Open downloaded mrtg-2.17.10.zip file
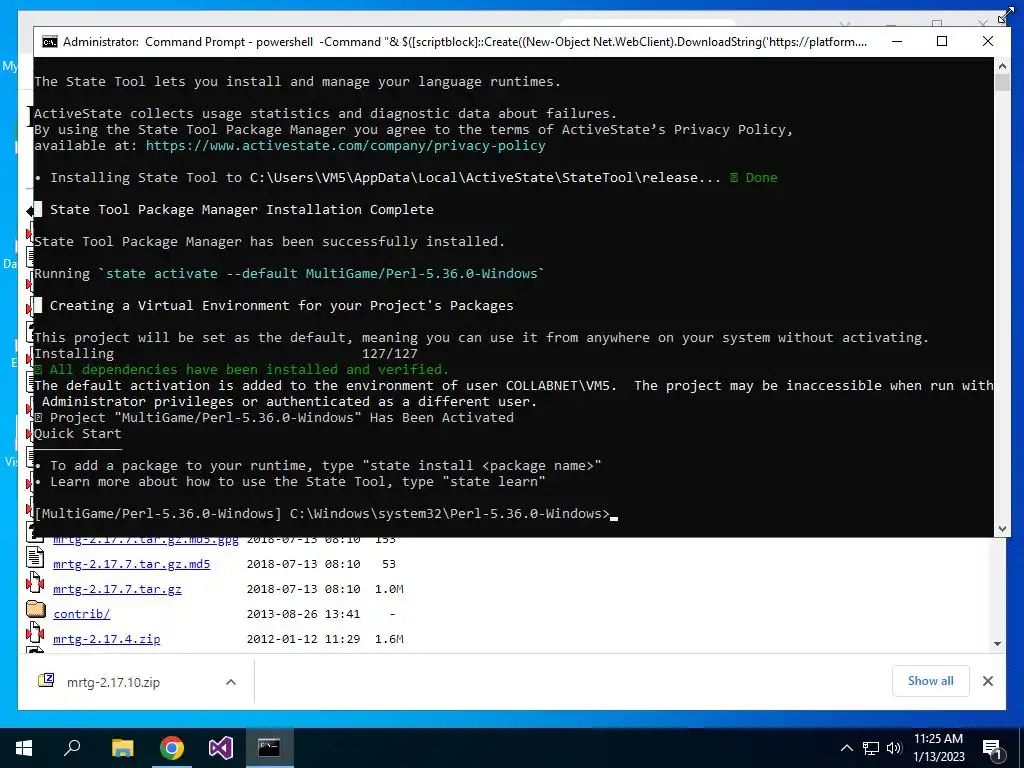 point(114,682)
